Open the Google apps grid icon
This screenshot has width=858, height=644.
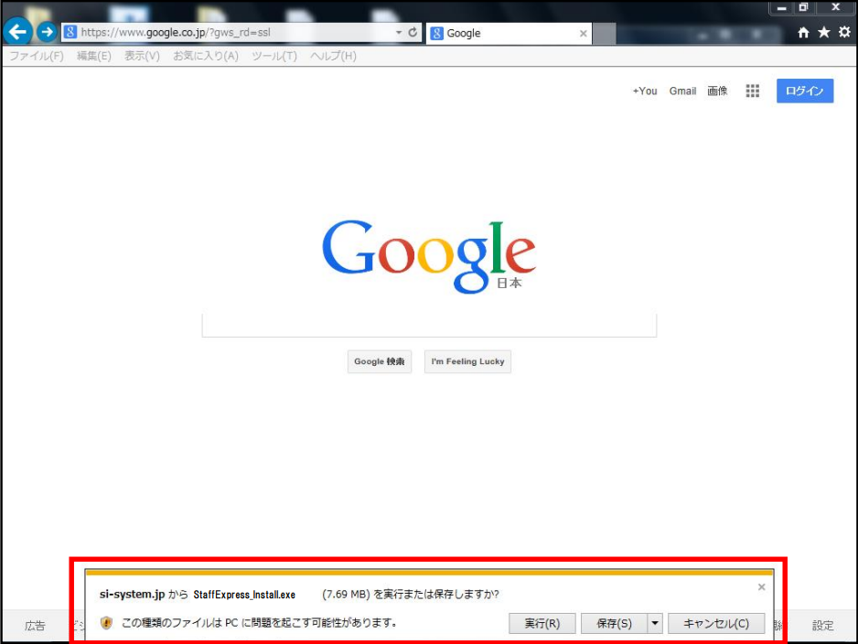(752, 91)
